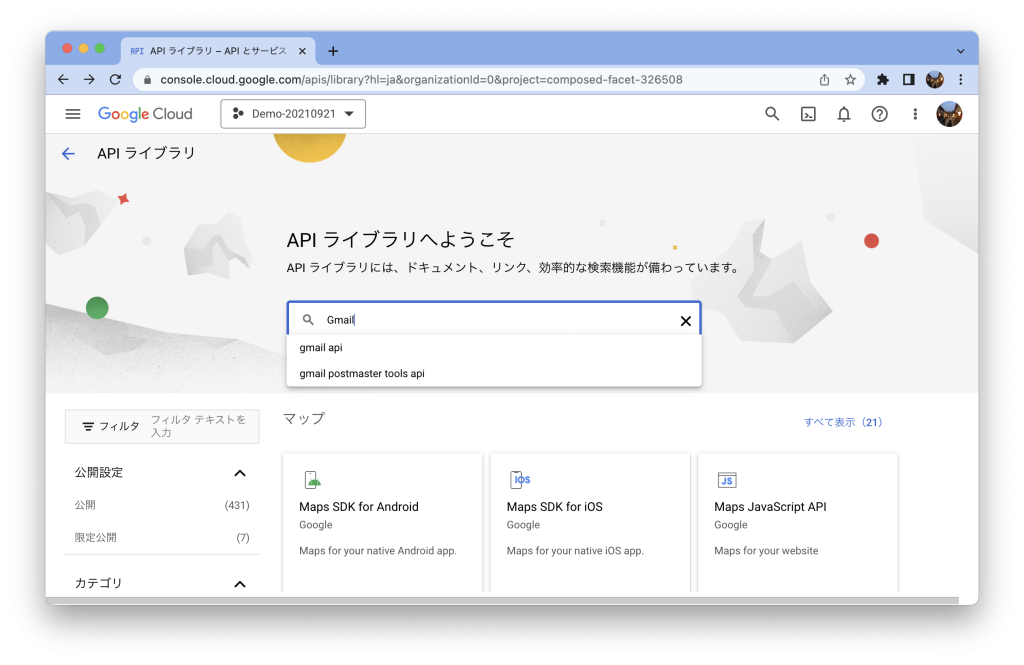Image resolution: width=1024 pixels, height=665 pixels.
Task: Filter by 限定公開 visibility (7)
Action: [x=162, y=538]
